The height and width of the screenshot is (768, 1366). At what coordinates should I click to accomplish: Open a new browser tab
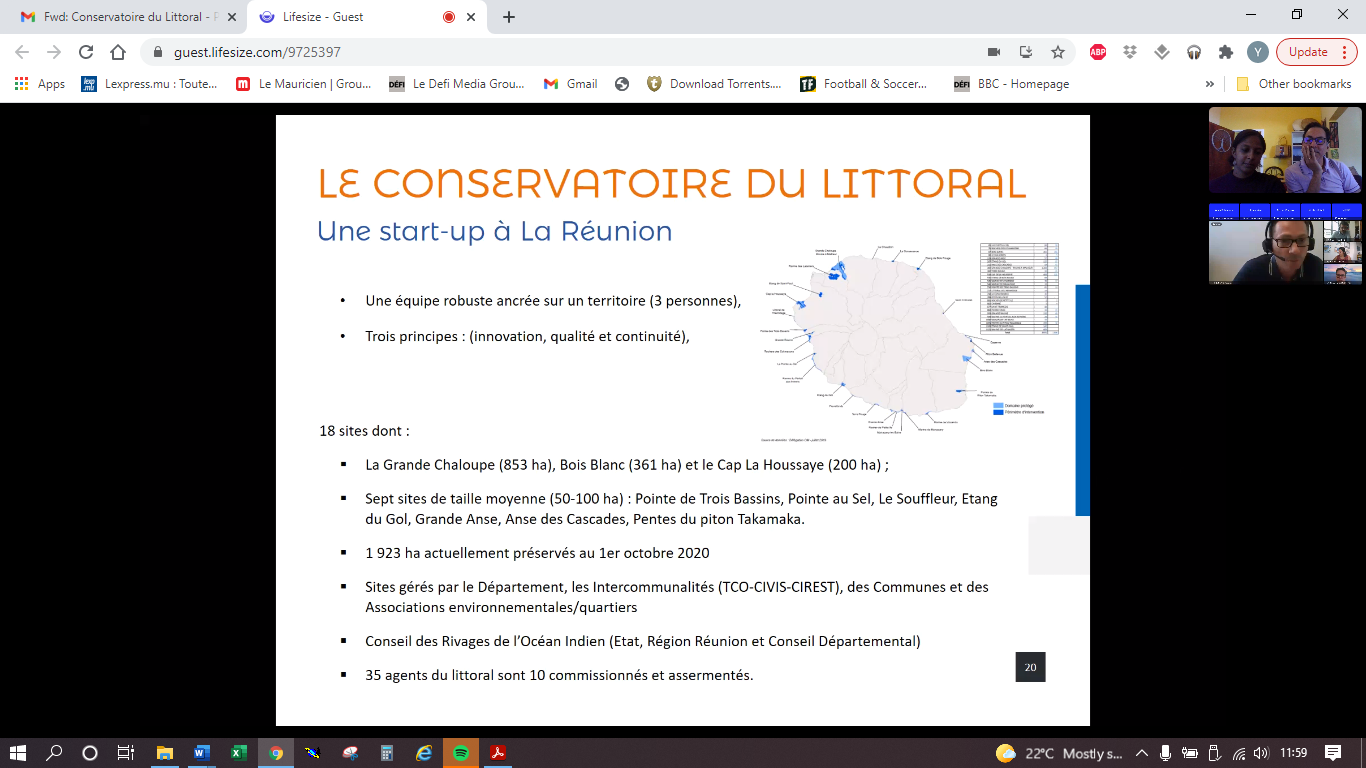509,17
